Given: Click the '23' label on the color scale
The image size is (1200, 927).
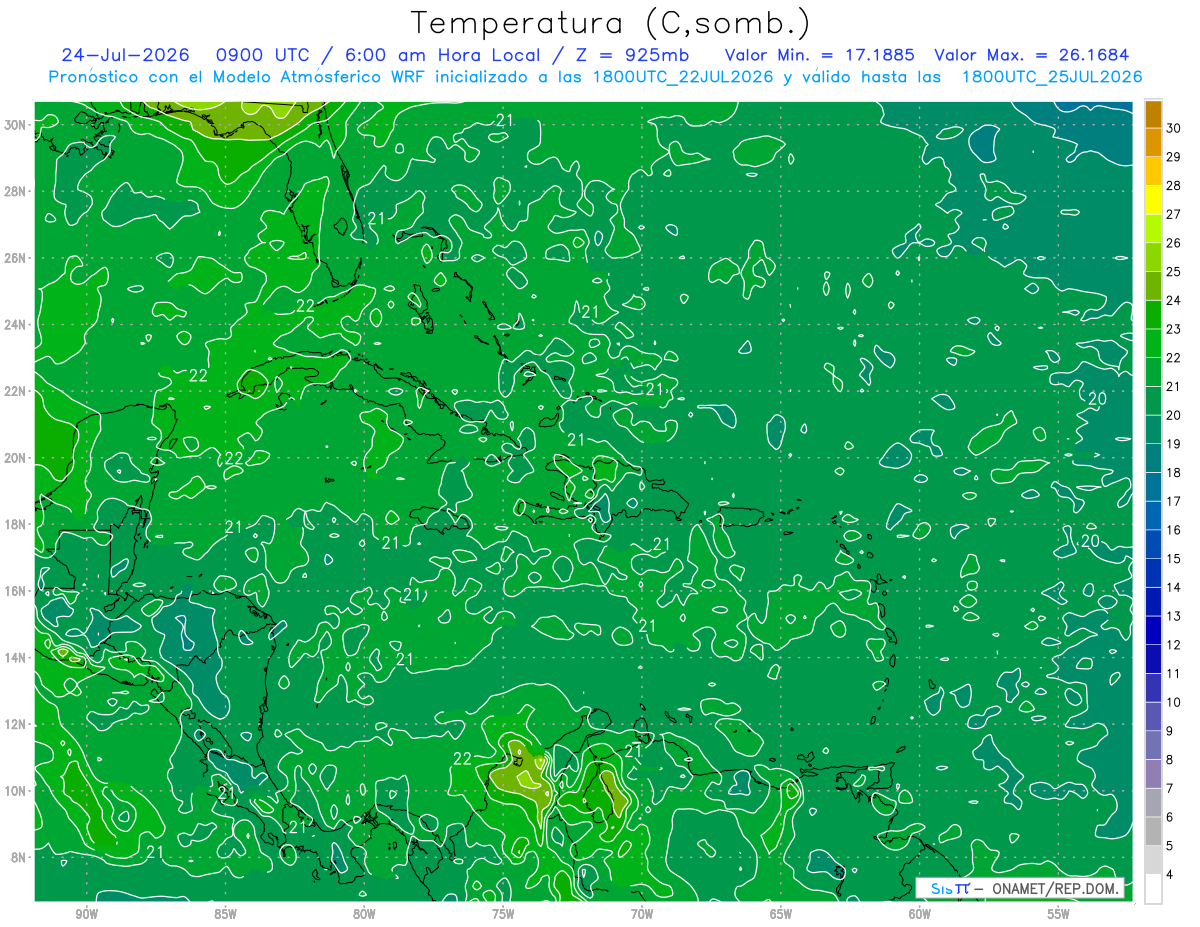Looking at the screenshot, I should coord(1174,329).
